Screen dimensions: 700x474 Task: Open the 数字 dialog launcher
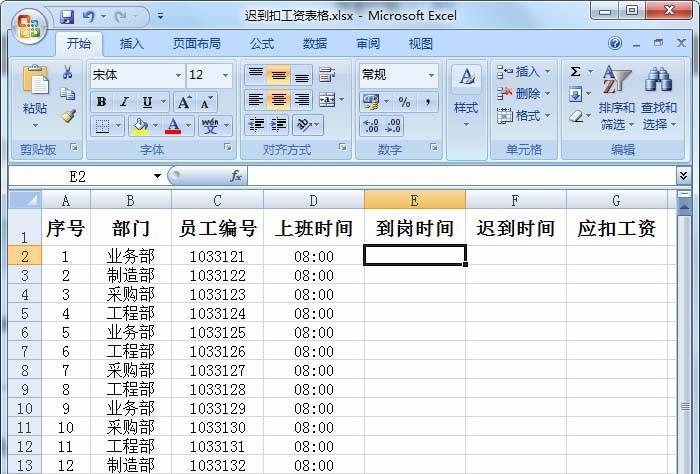tap(433, 147)
